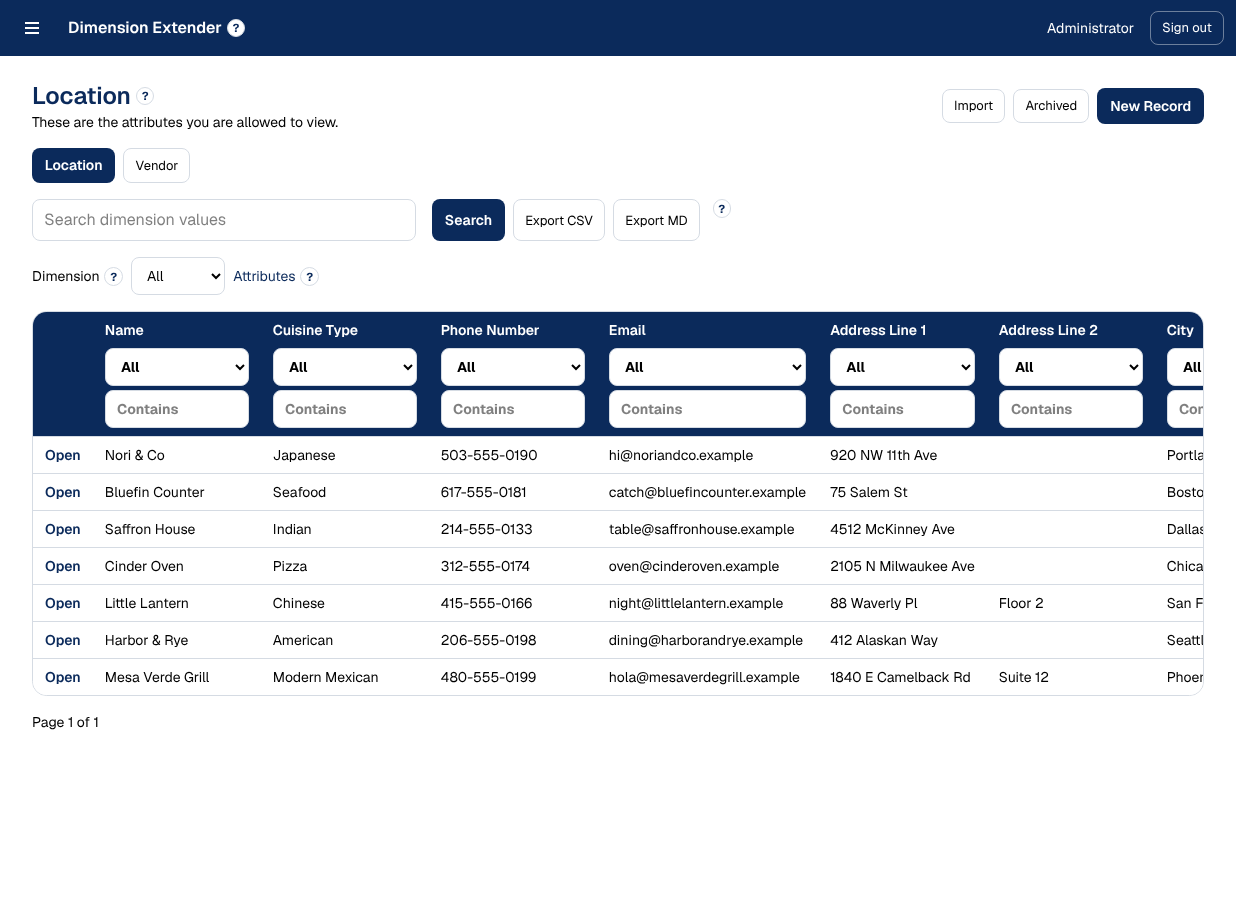The height and width of the screenshot is (916, 1236).
Task: Click the Address Line 1 header
Action: tap(878, 330)
